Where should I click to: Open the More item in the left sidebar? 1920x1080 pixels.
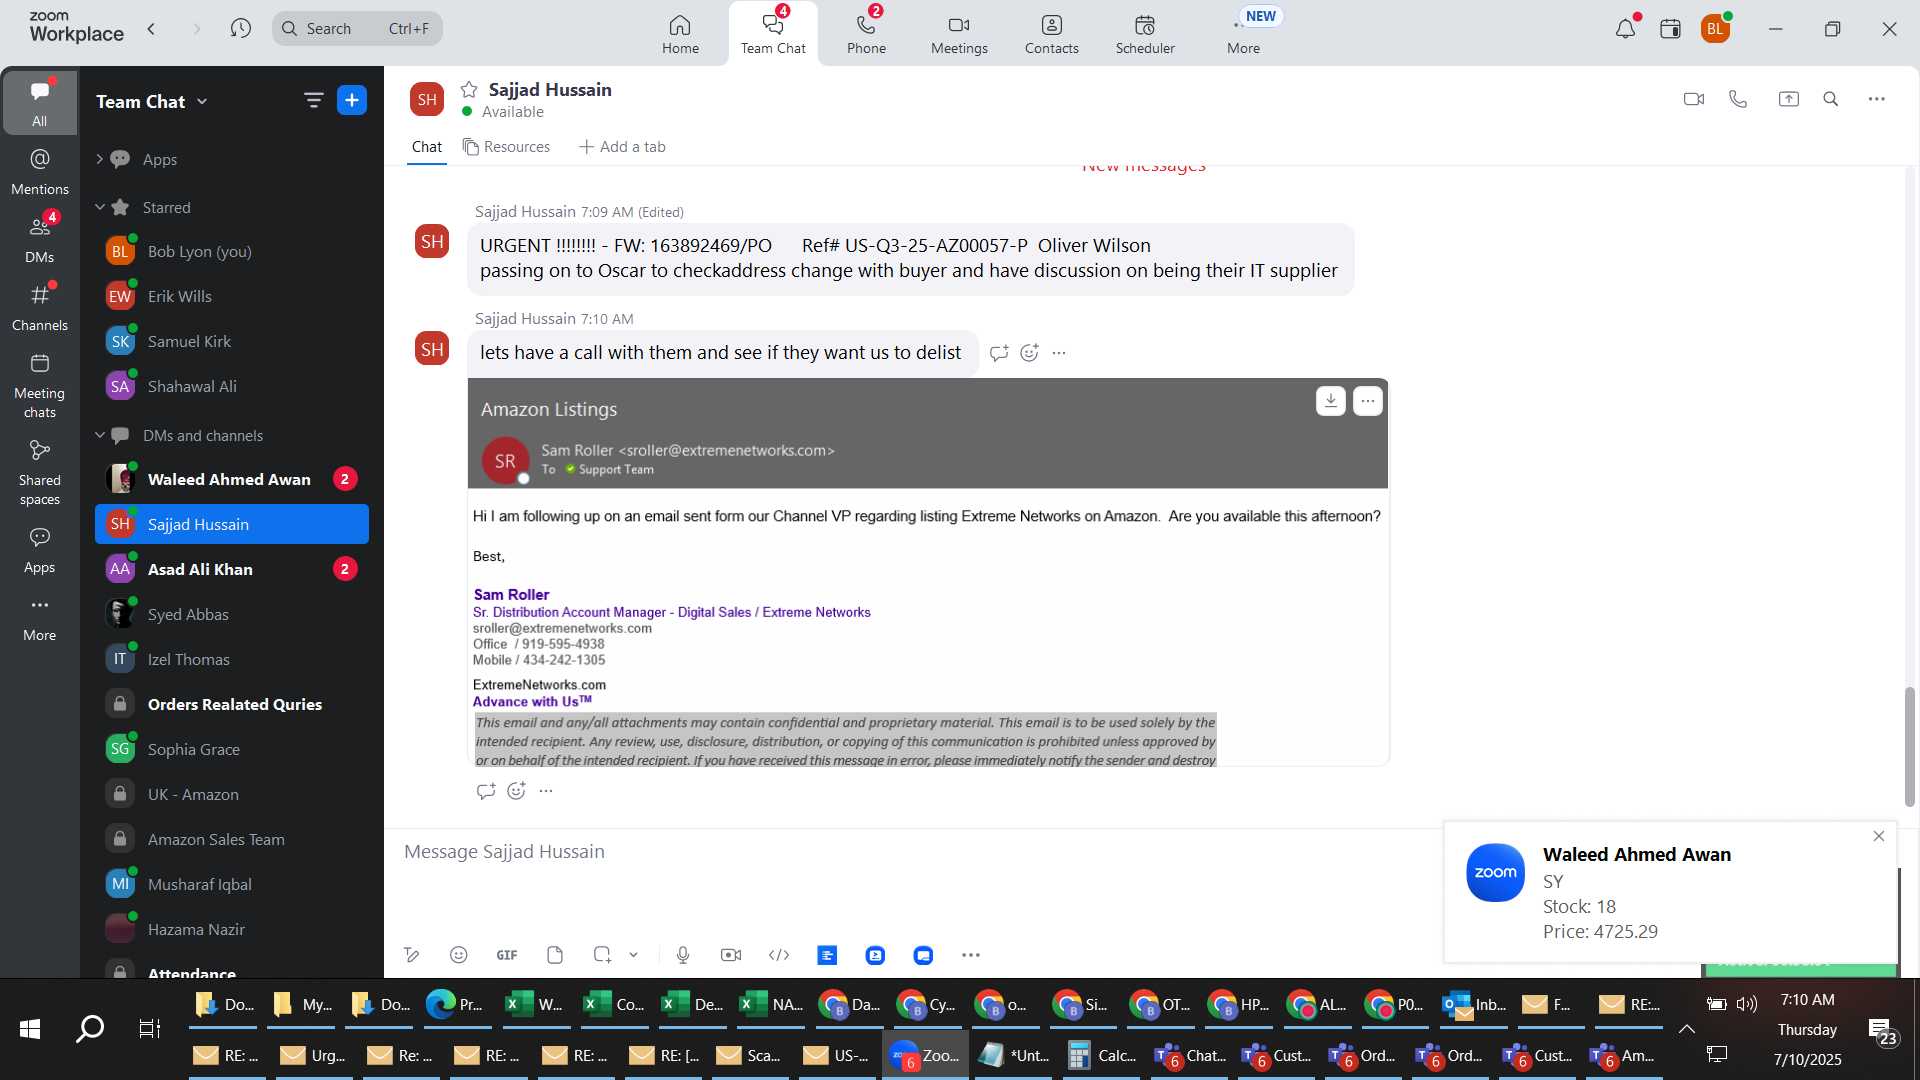tap(40, 619)
